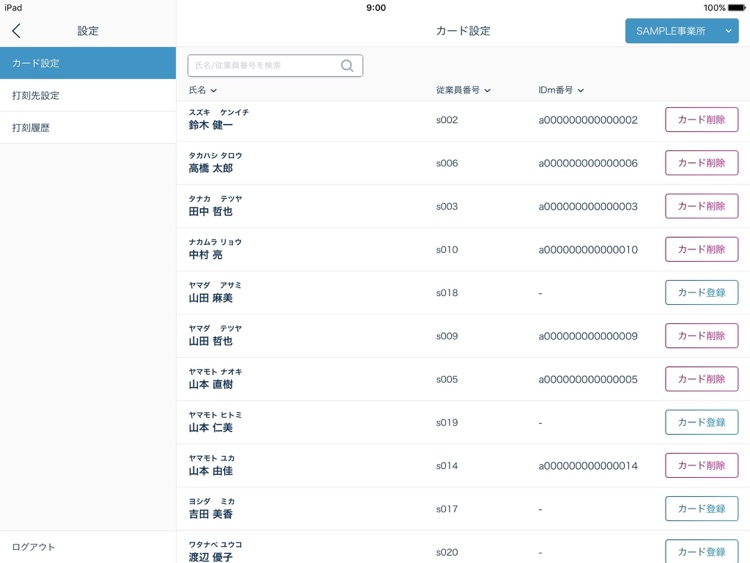Go back using the back arrow
The image size is (750, 563).
pos(16,31)
